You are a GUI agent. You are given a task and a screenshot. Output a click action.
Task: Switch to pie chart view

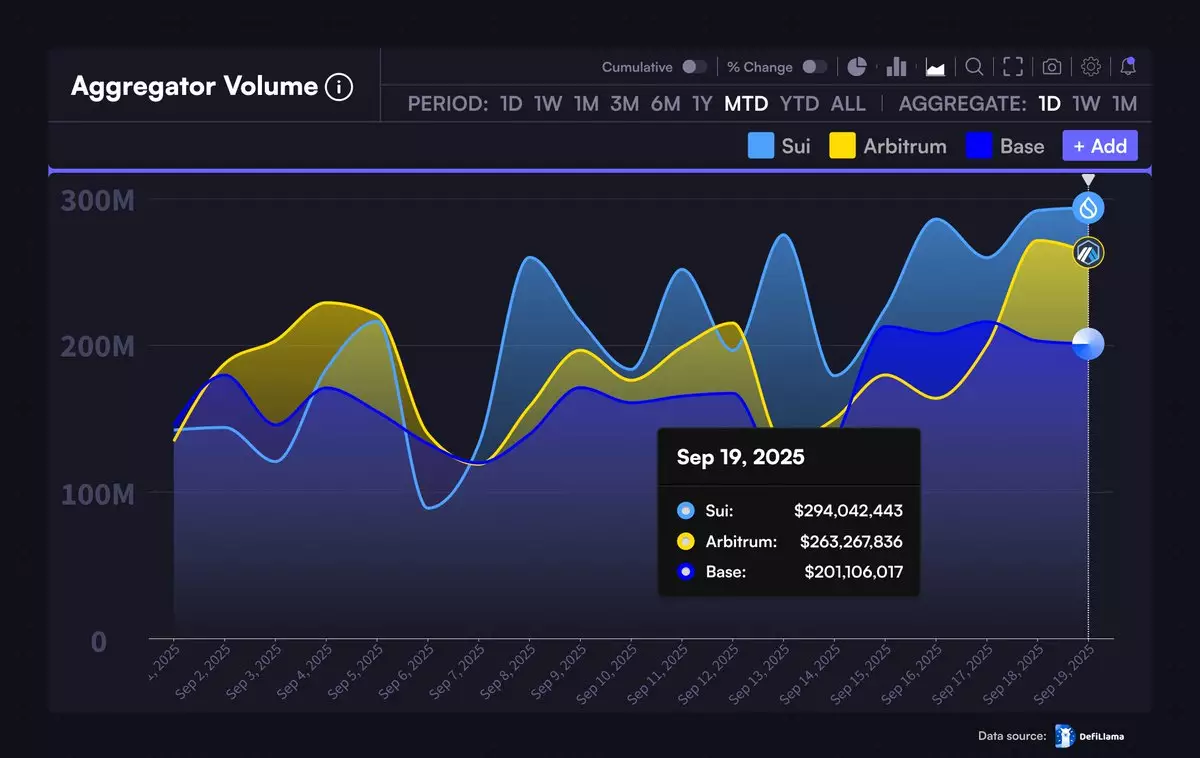click(x=857, y=67)
